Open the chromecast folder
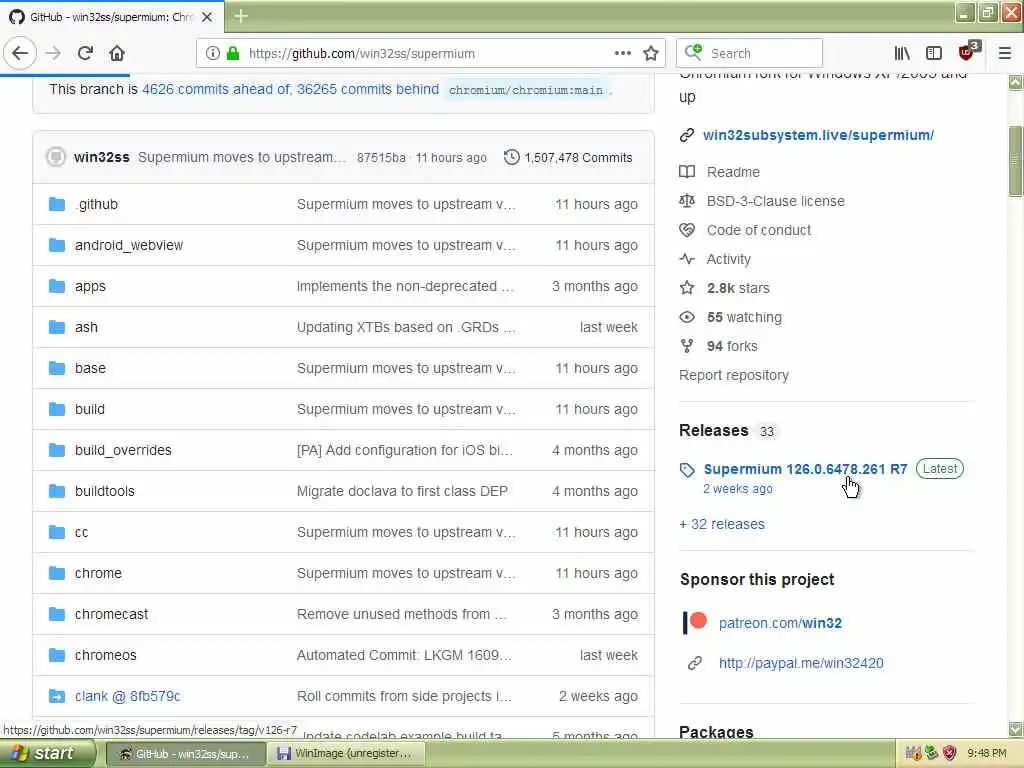The width and height of the screenshot is (1024, 768). (111, 615)
